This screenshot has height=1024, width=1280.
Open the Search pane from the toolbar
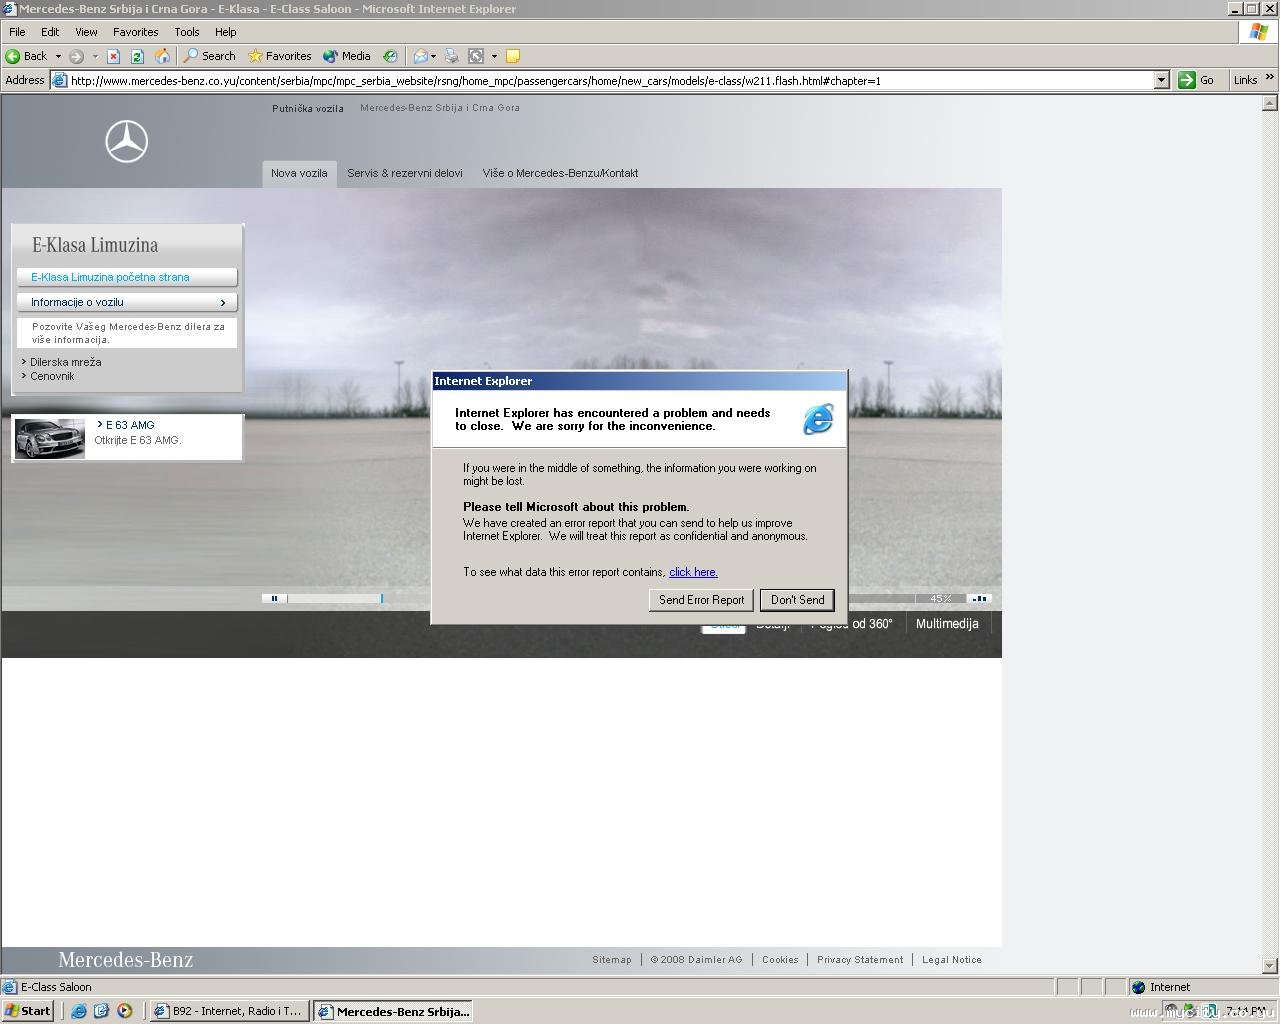tap(209, 56)
